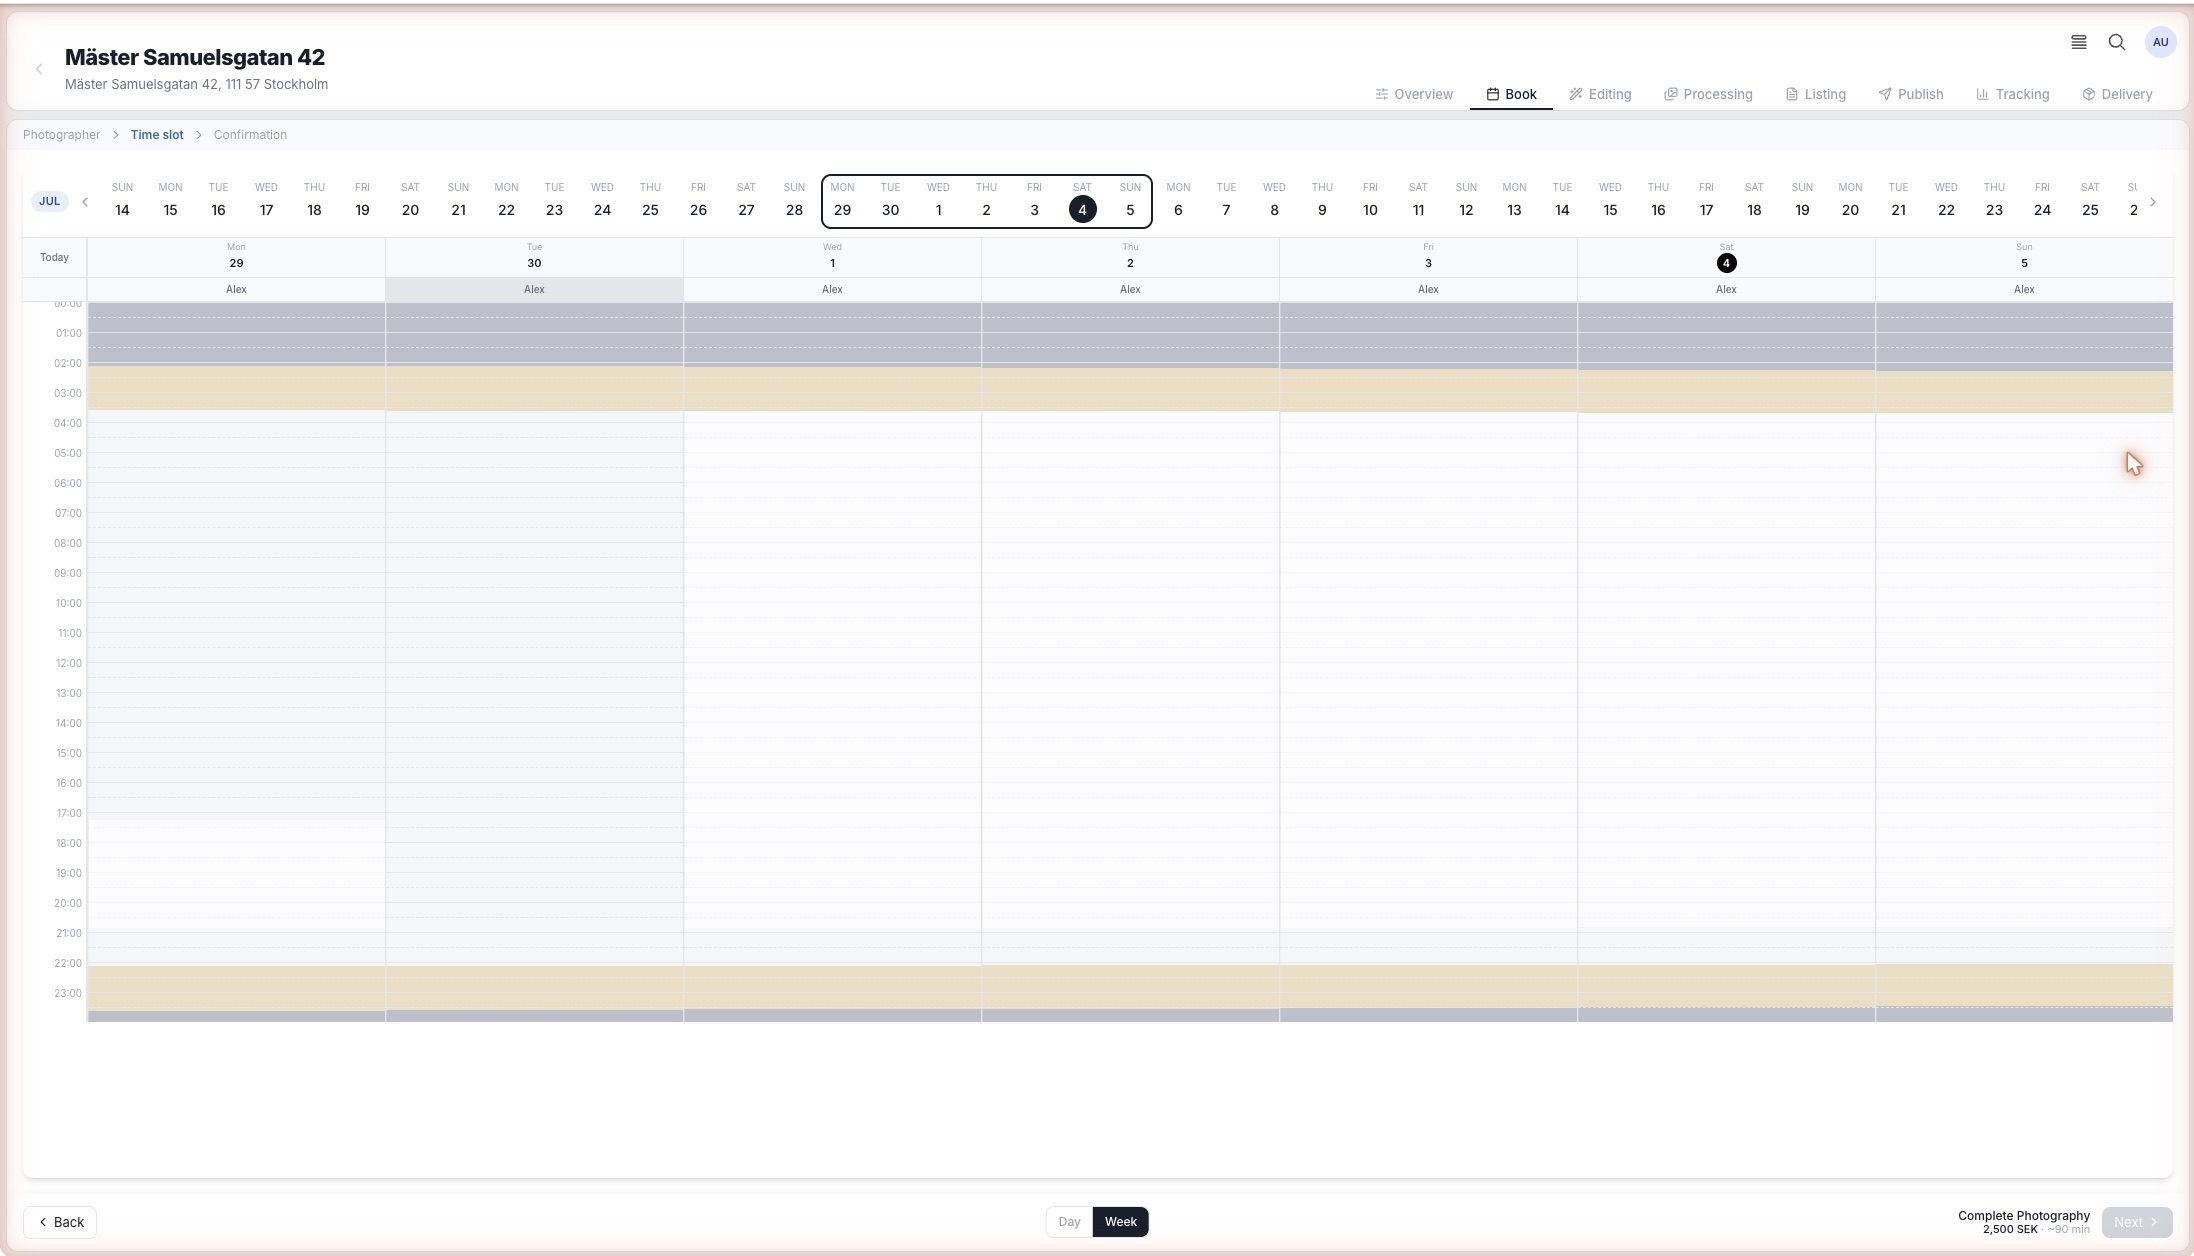This screenshot has width=2194, height=1256.
Task: Select Thursday 2 in highlighted week
Action: (986, 200)
